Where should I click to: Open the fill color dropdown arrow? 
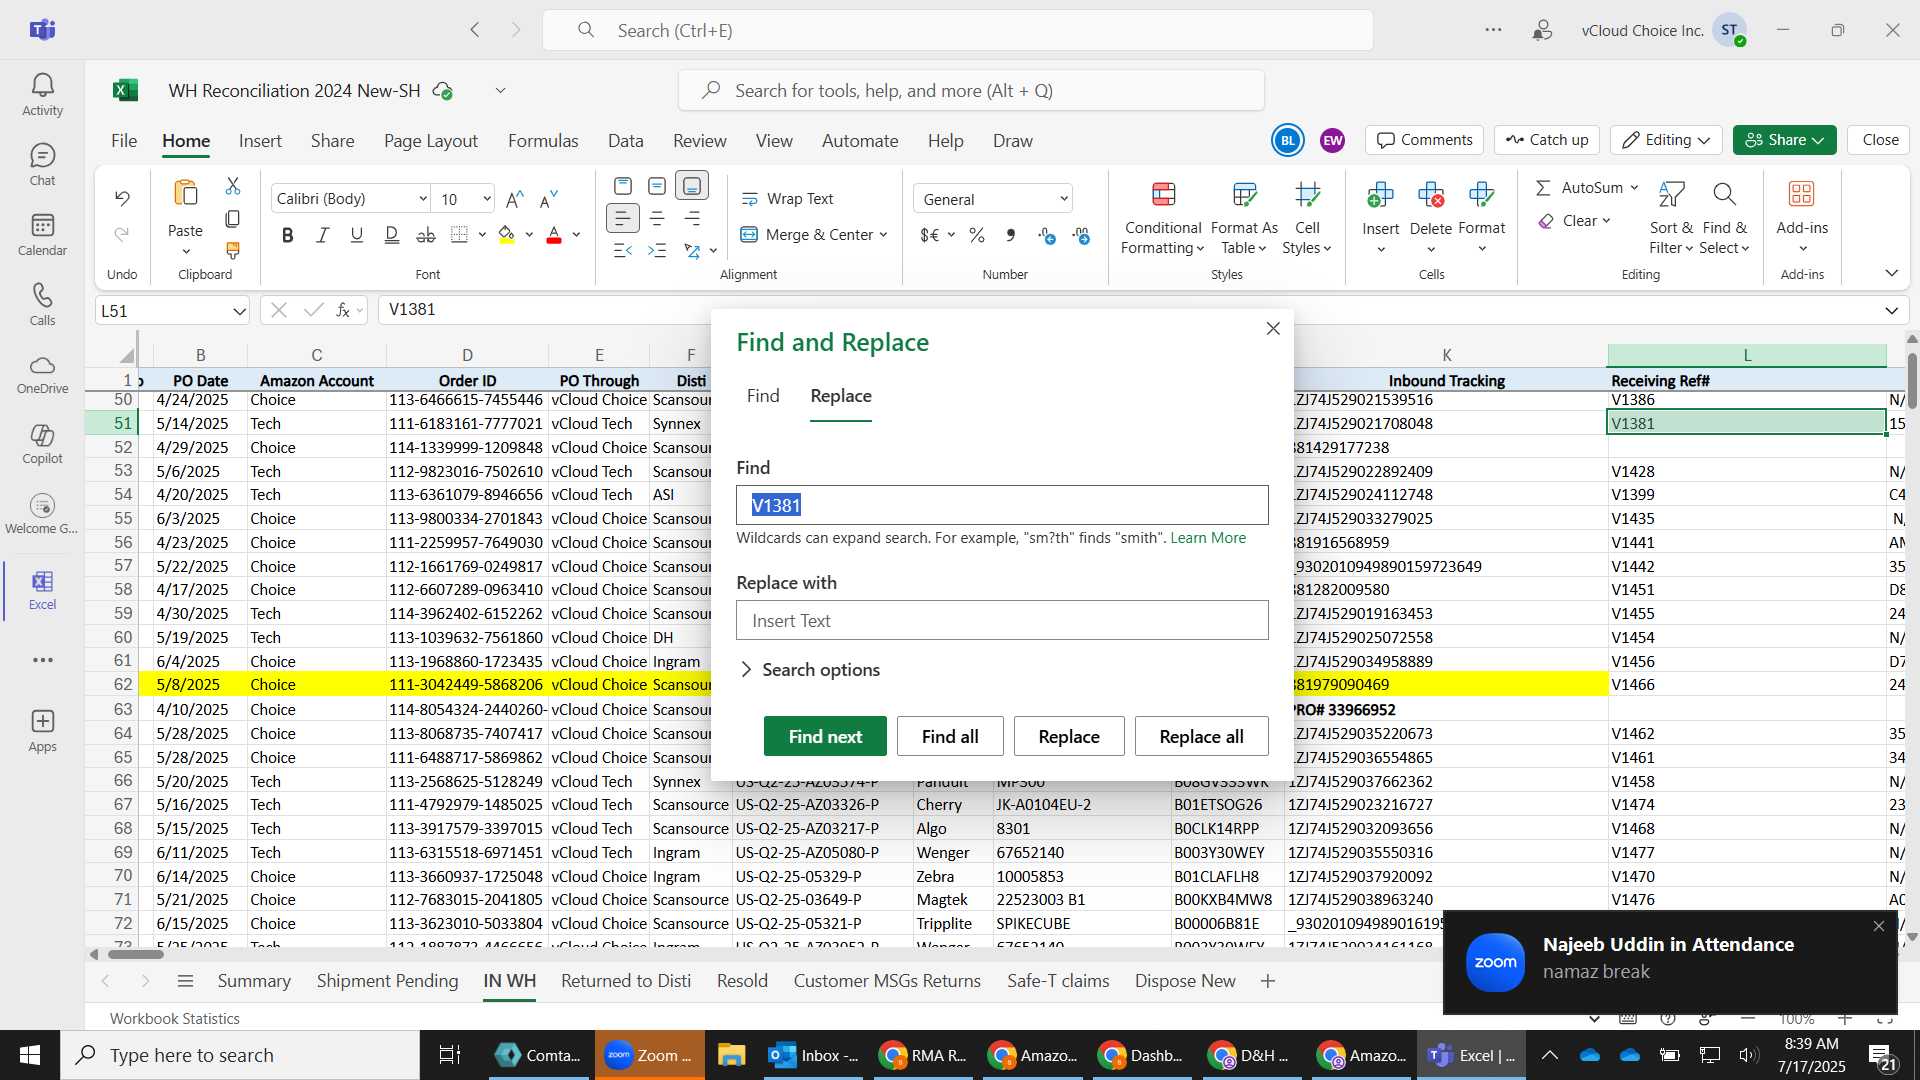click(529, 235)
